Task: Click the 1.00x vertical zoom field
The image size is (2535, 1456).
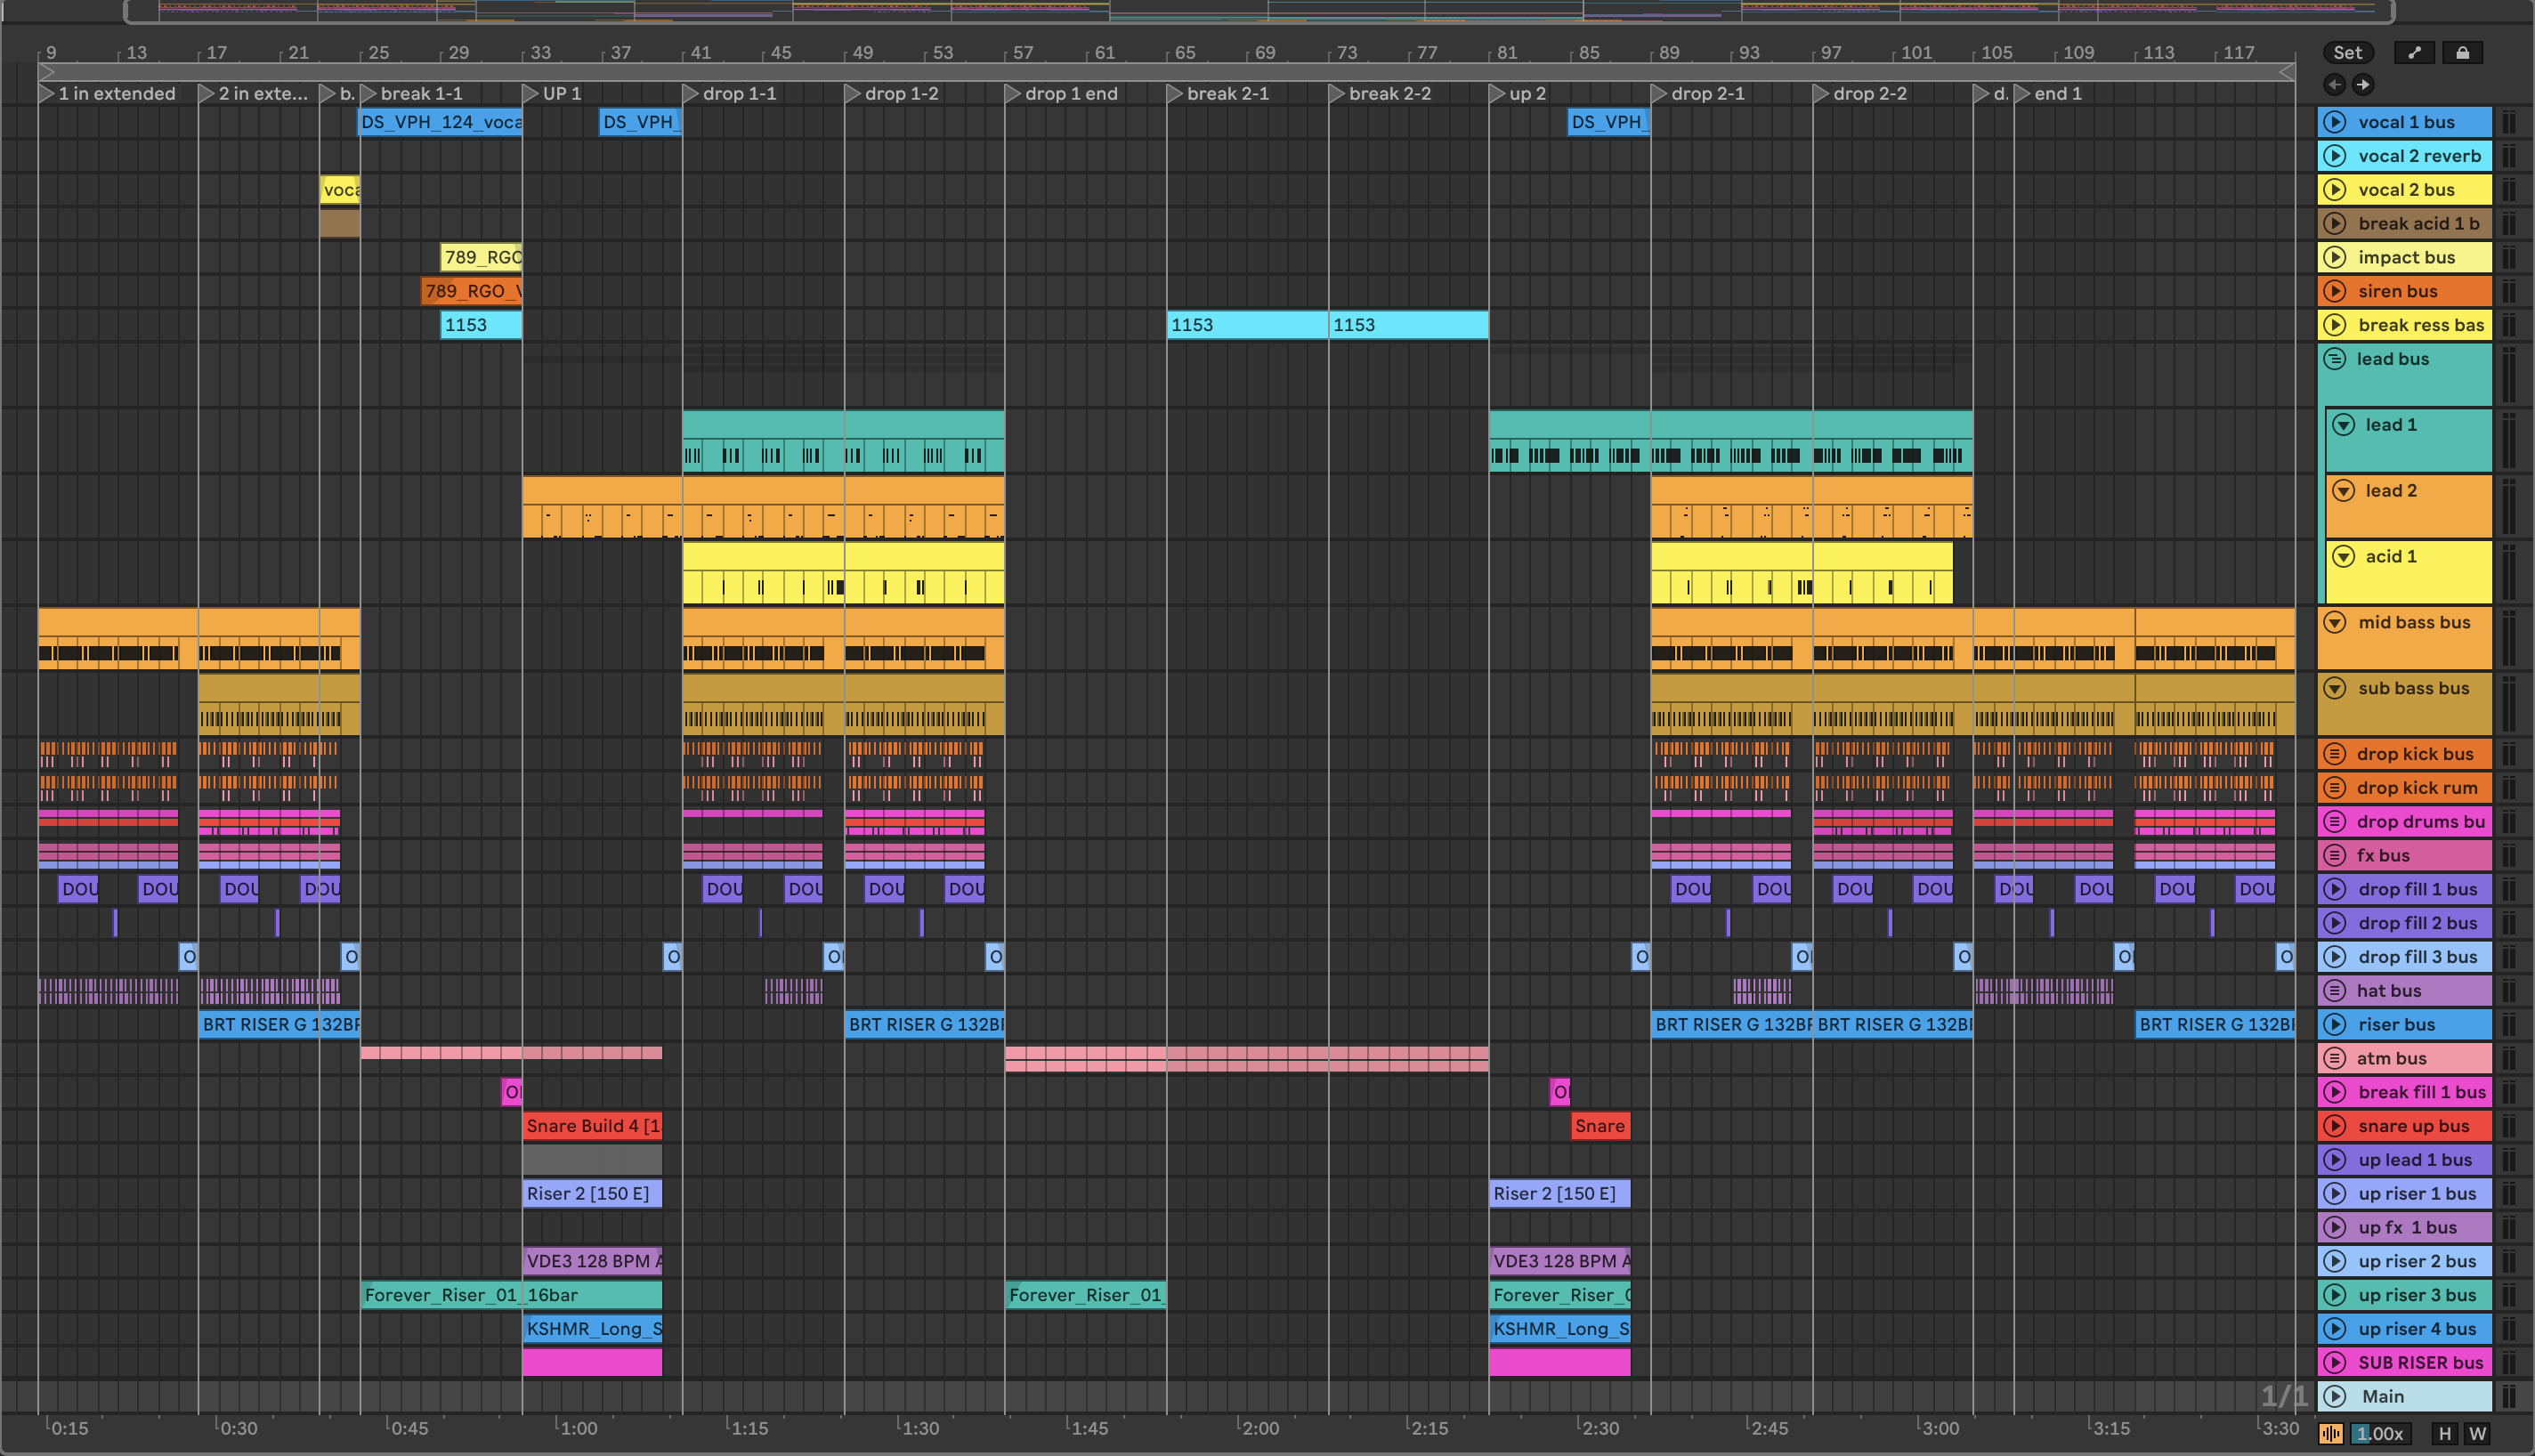Action: coord(2380,1433)
